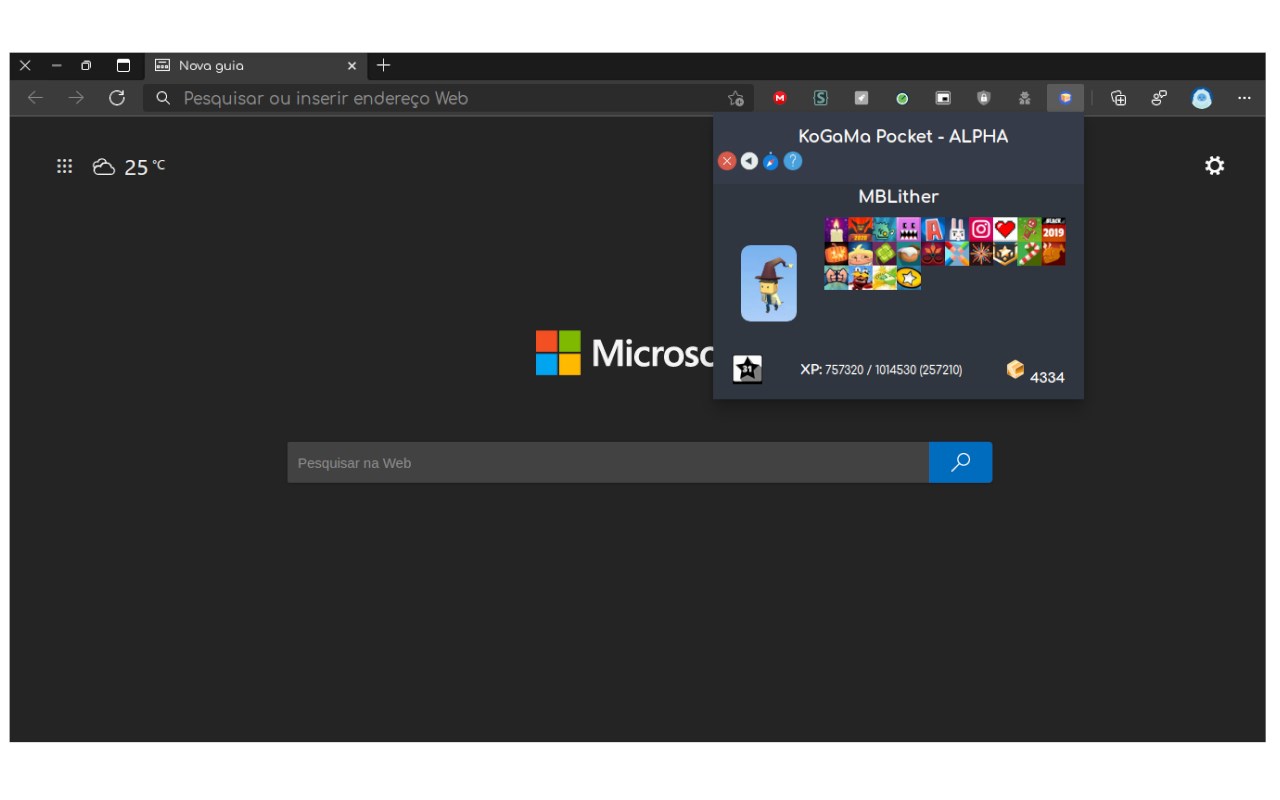The image size is (1280, 800).
Task: Open new tab page settings gear
Action: tap(1214, 166)
